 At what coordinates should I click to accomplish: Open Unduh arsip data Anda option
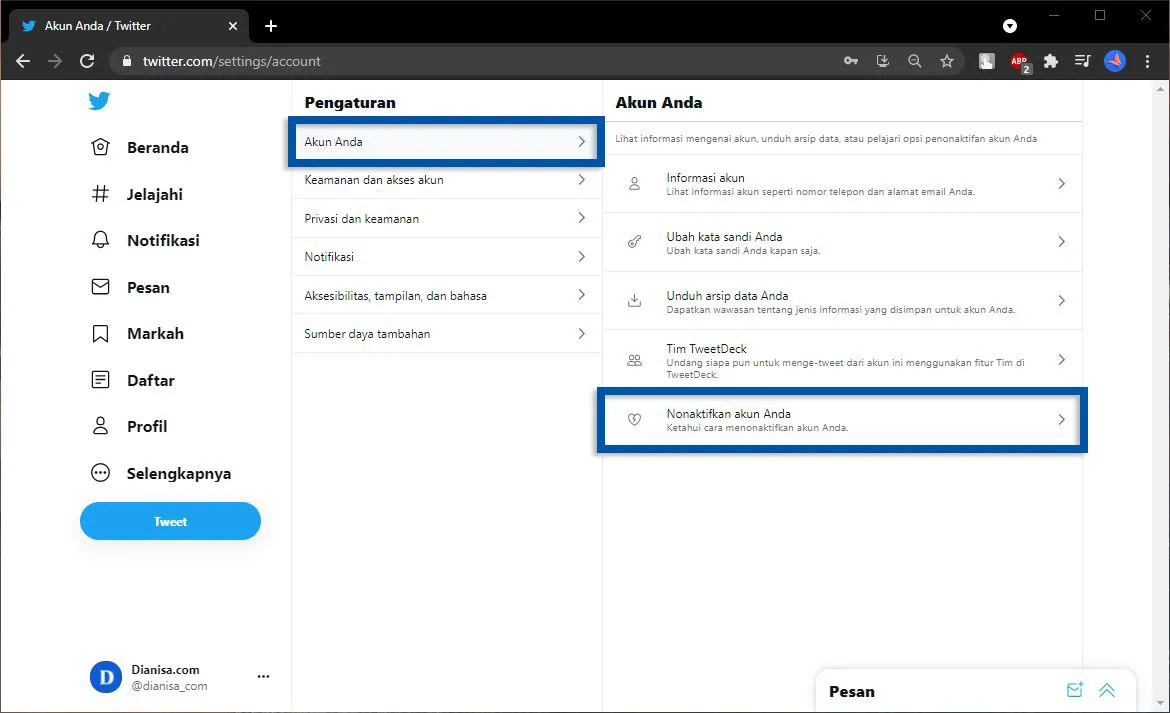click(841, 302)
